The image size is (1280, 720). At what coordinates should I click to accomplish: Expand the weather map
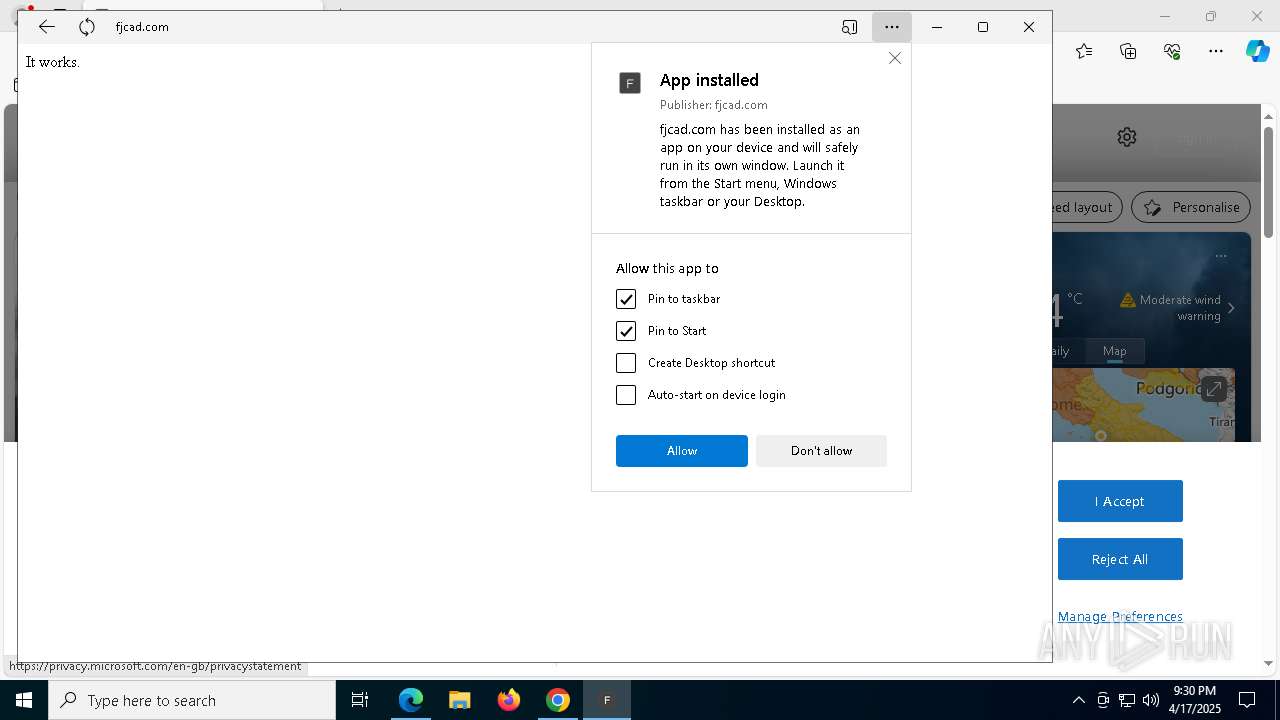point(1214,388)
